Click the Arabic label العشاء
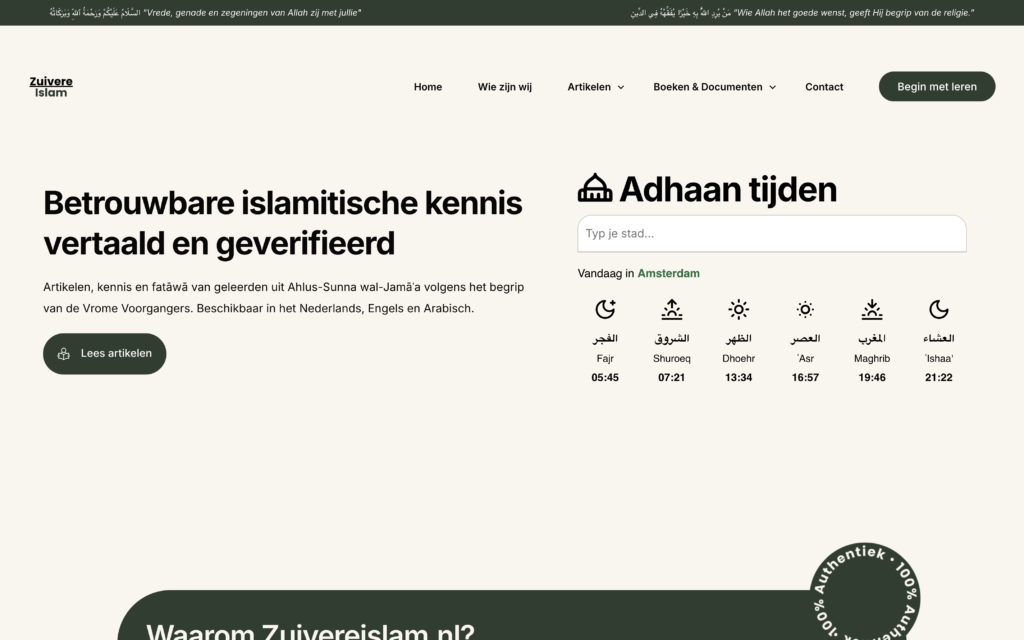Viewport: 1024px width, 640px height. [x=938, y=338]
